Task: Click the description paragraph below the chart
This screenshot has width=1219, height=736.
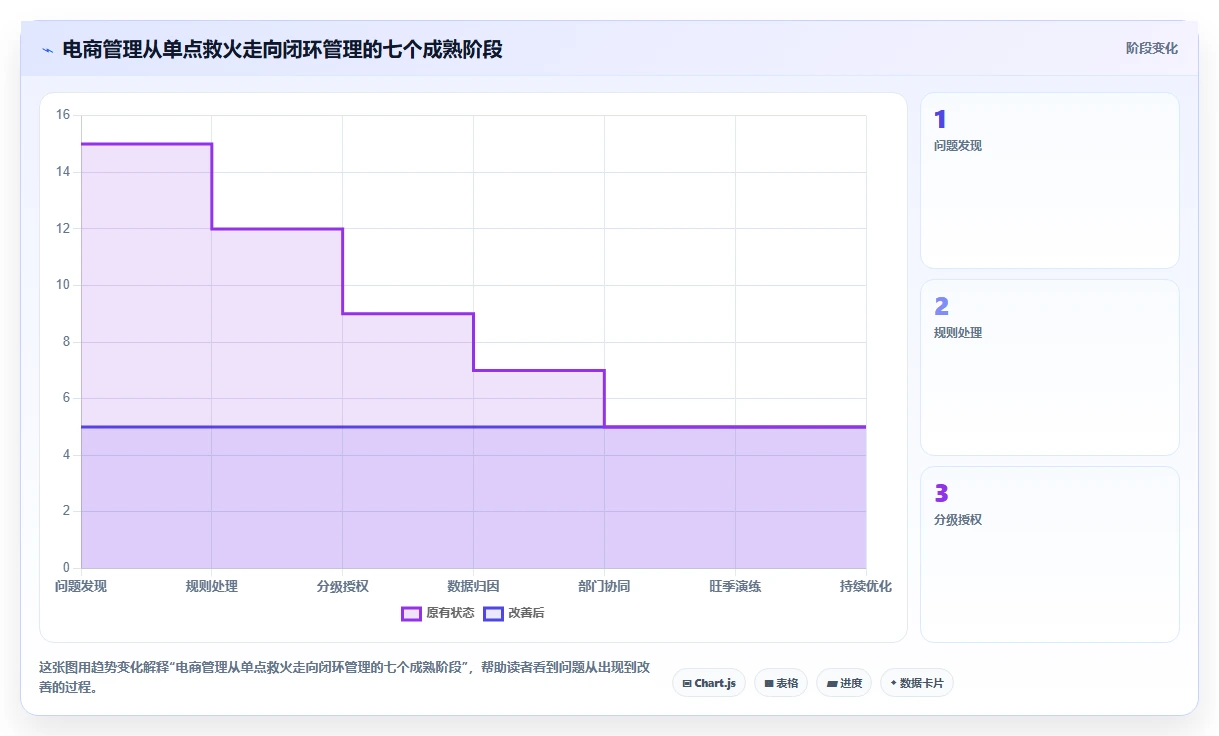Action: 346,677
